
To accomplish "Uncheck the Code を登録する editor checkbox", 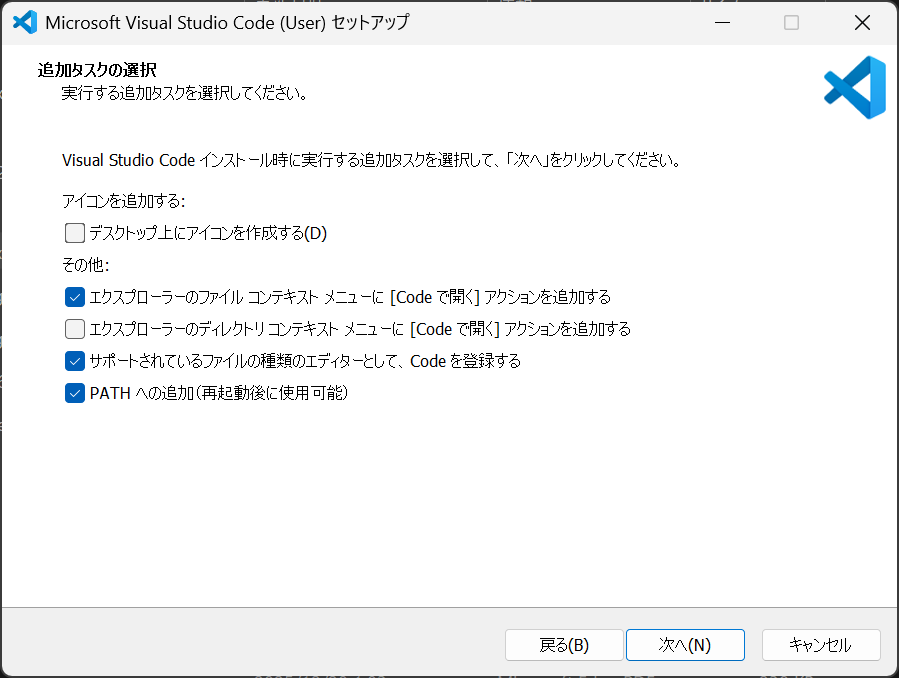I will click(x=75, y=361).
